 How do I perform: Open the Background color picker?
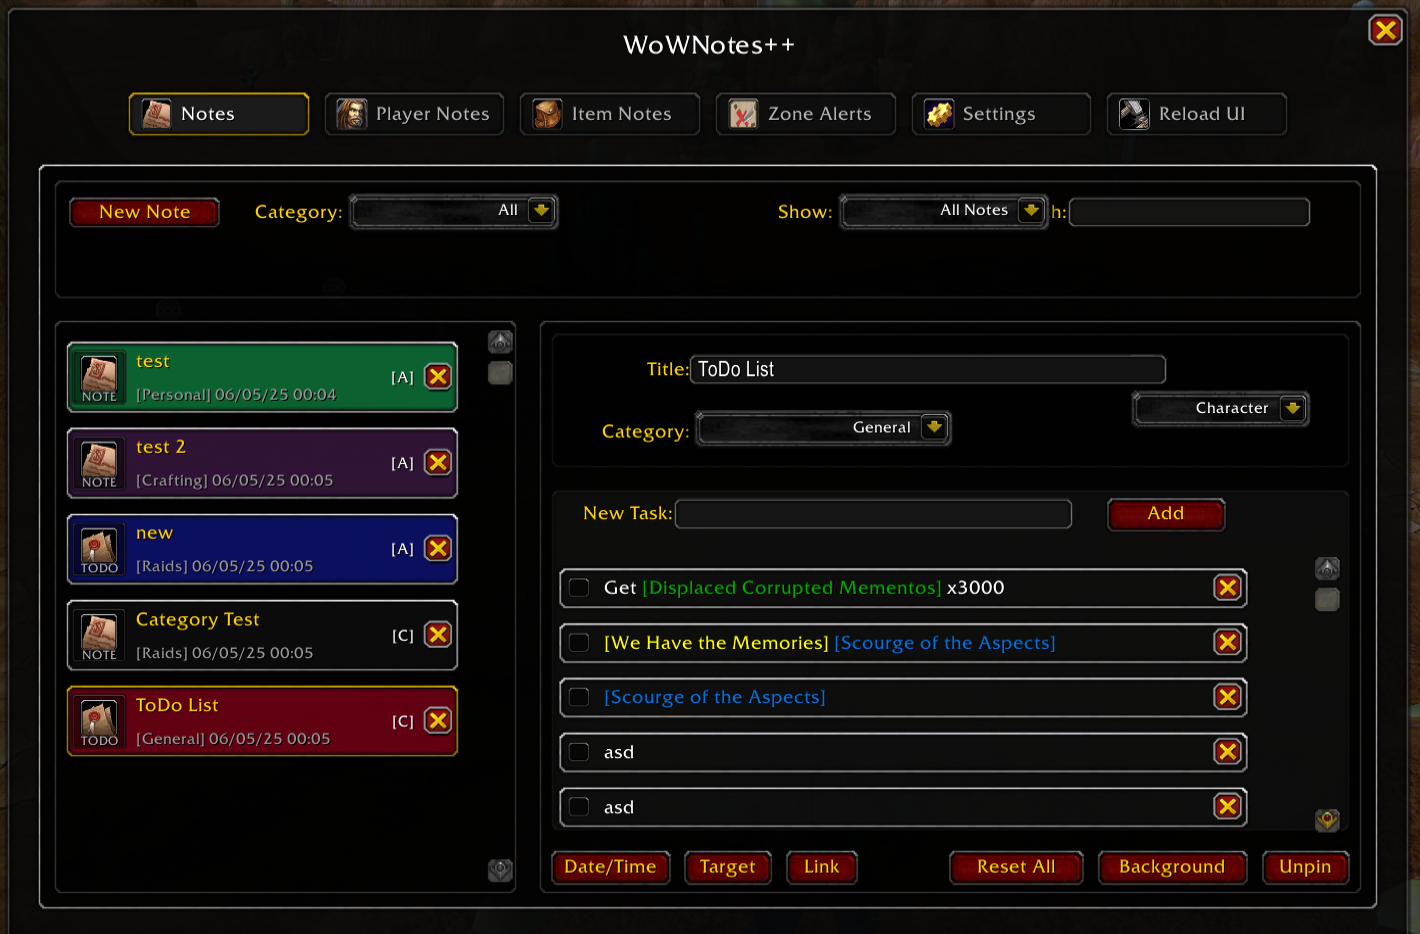click(x=1172, y=867)
